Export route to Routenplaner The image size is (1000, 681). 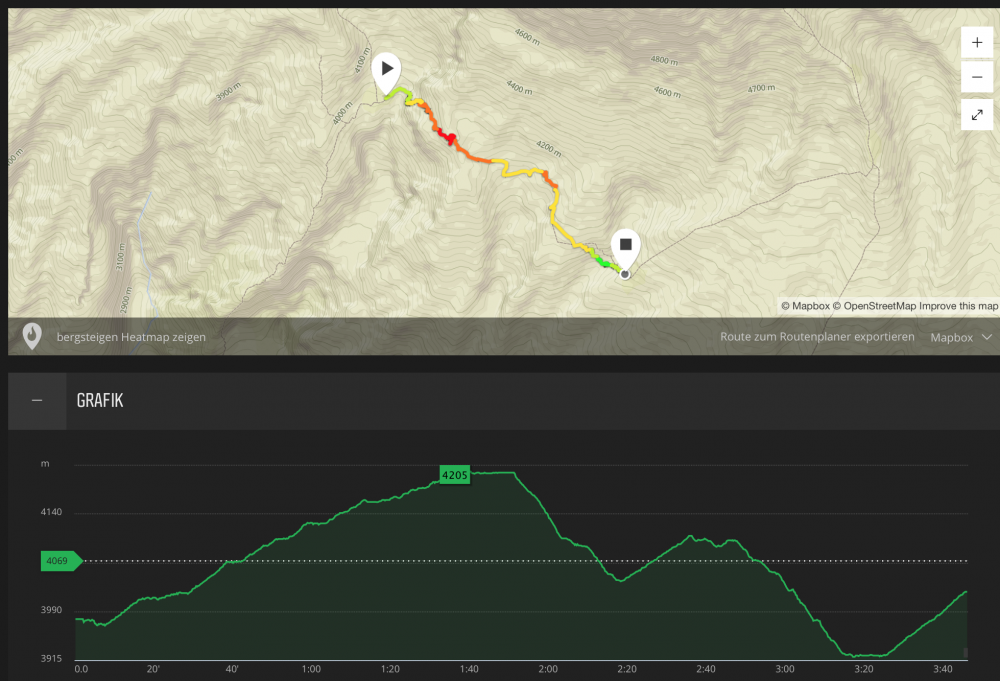coord(817,337)
